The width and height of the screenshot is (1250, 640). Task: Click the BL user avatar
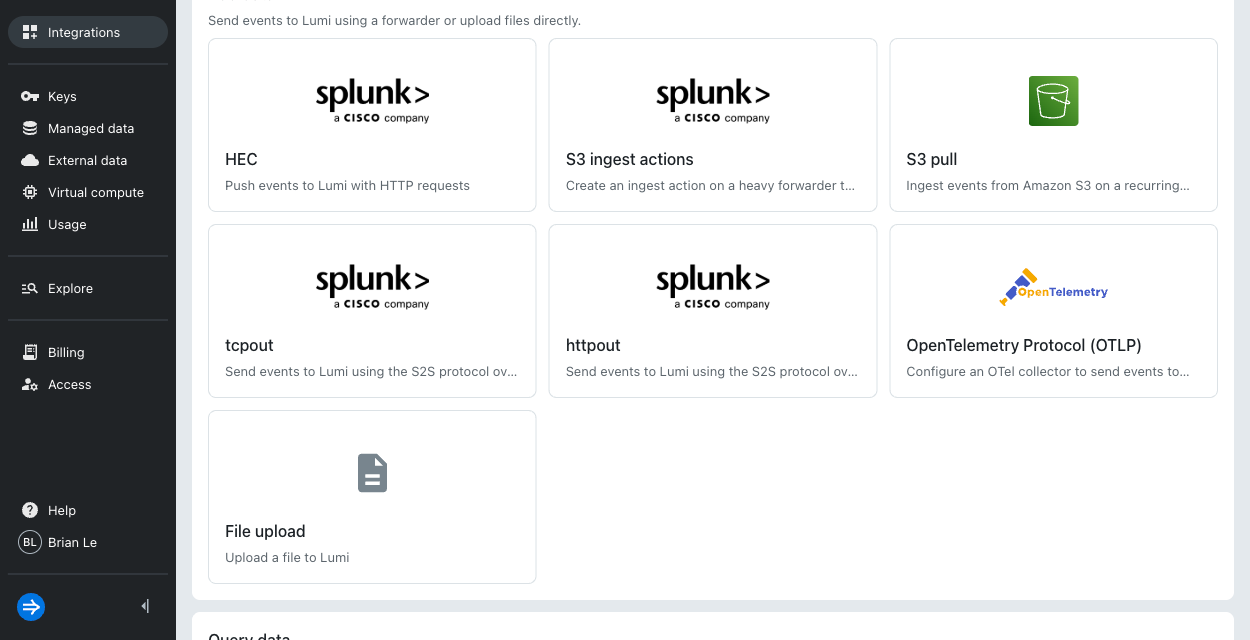coord(30,542)
